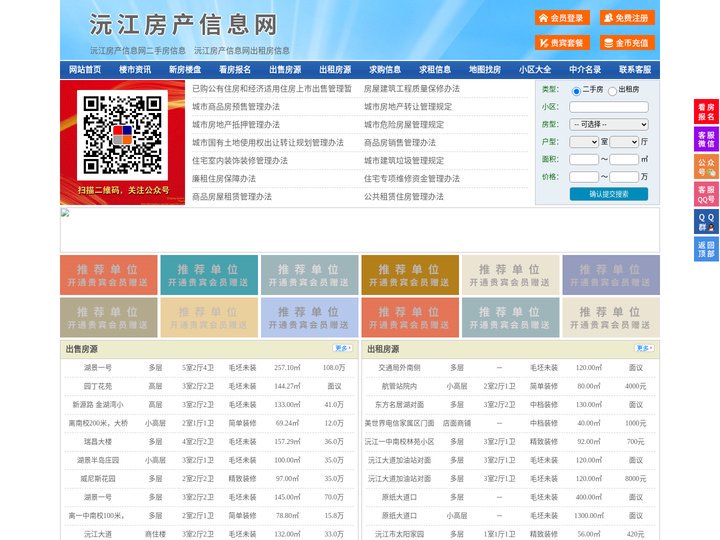The height and width of the screenshot is (540, 720).
Task: Open 公众号 floating sidebar icon
Action: coord(706,167)
